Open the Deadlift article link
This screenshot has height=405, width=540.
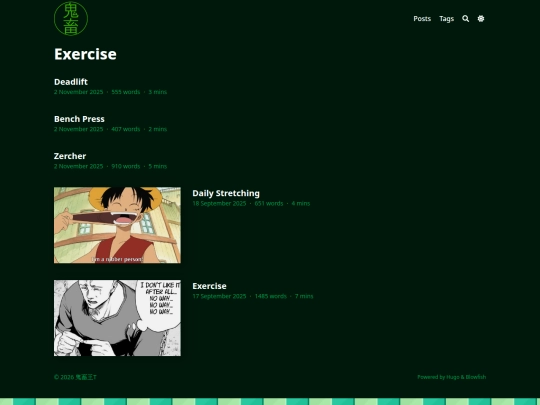pyautogui.click(x=71, y=82)
